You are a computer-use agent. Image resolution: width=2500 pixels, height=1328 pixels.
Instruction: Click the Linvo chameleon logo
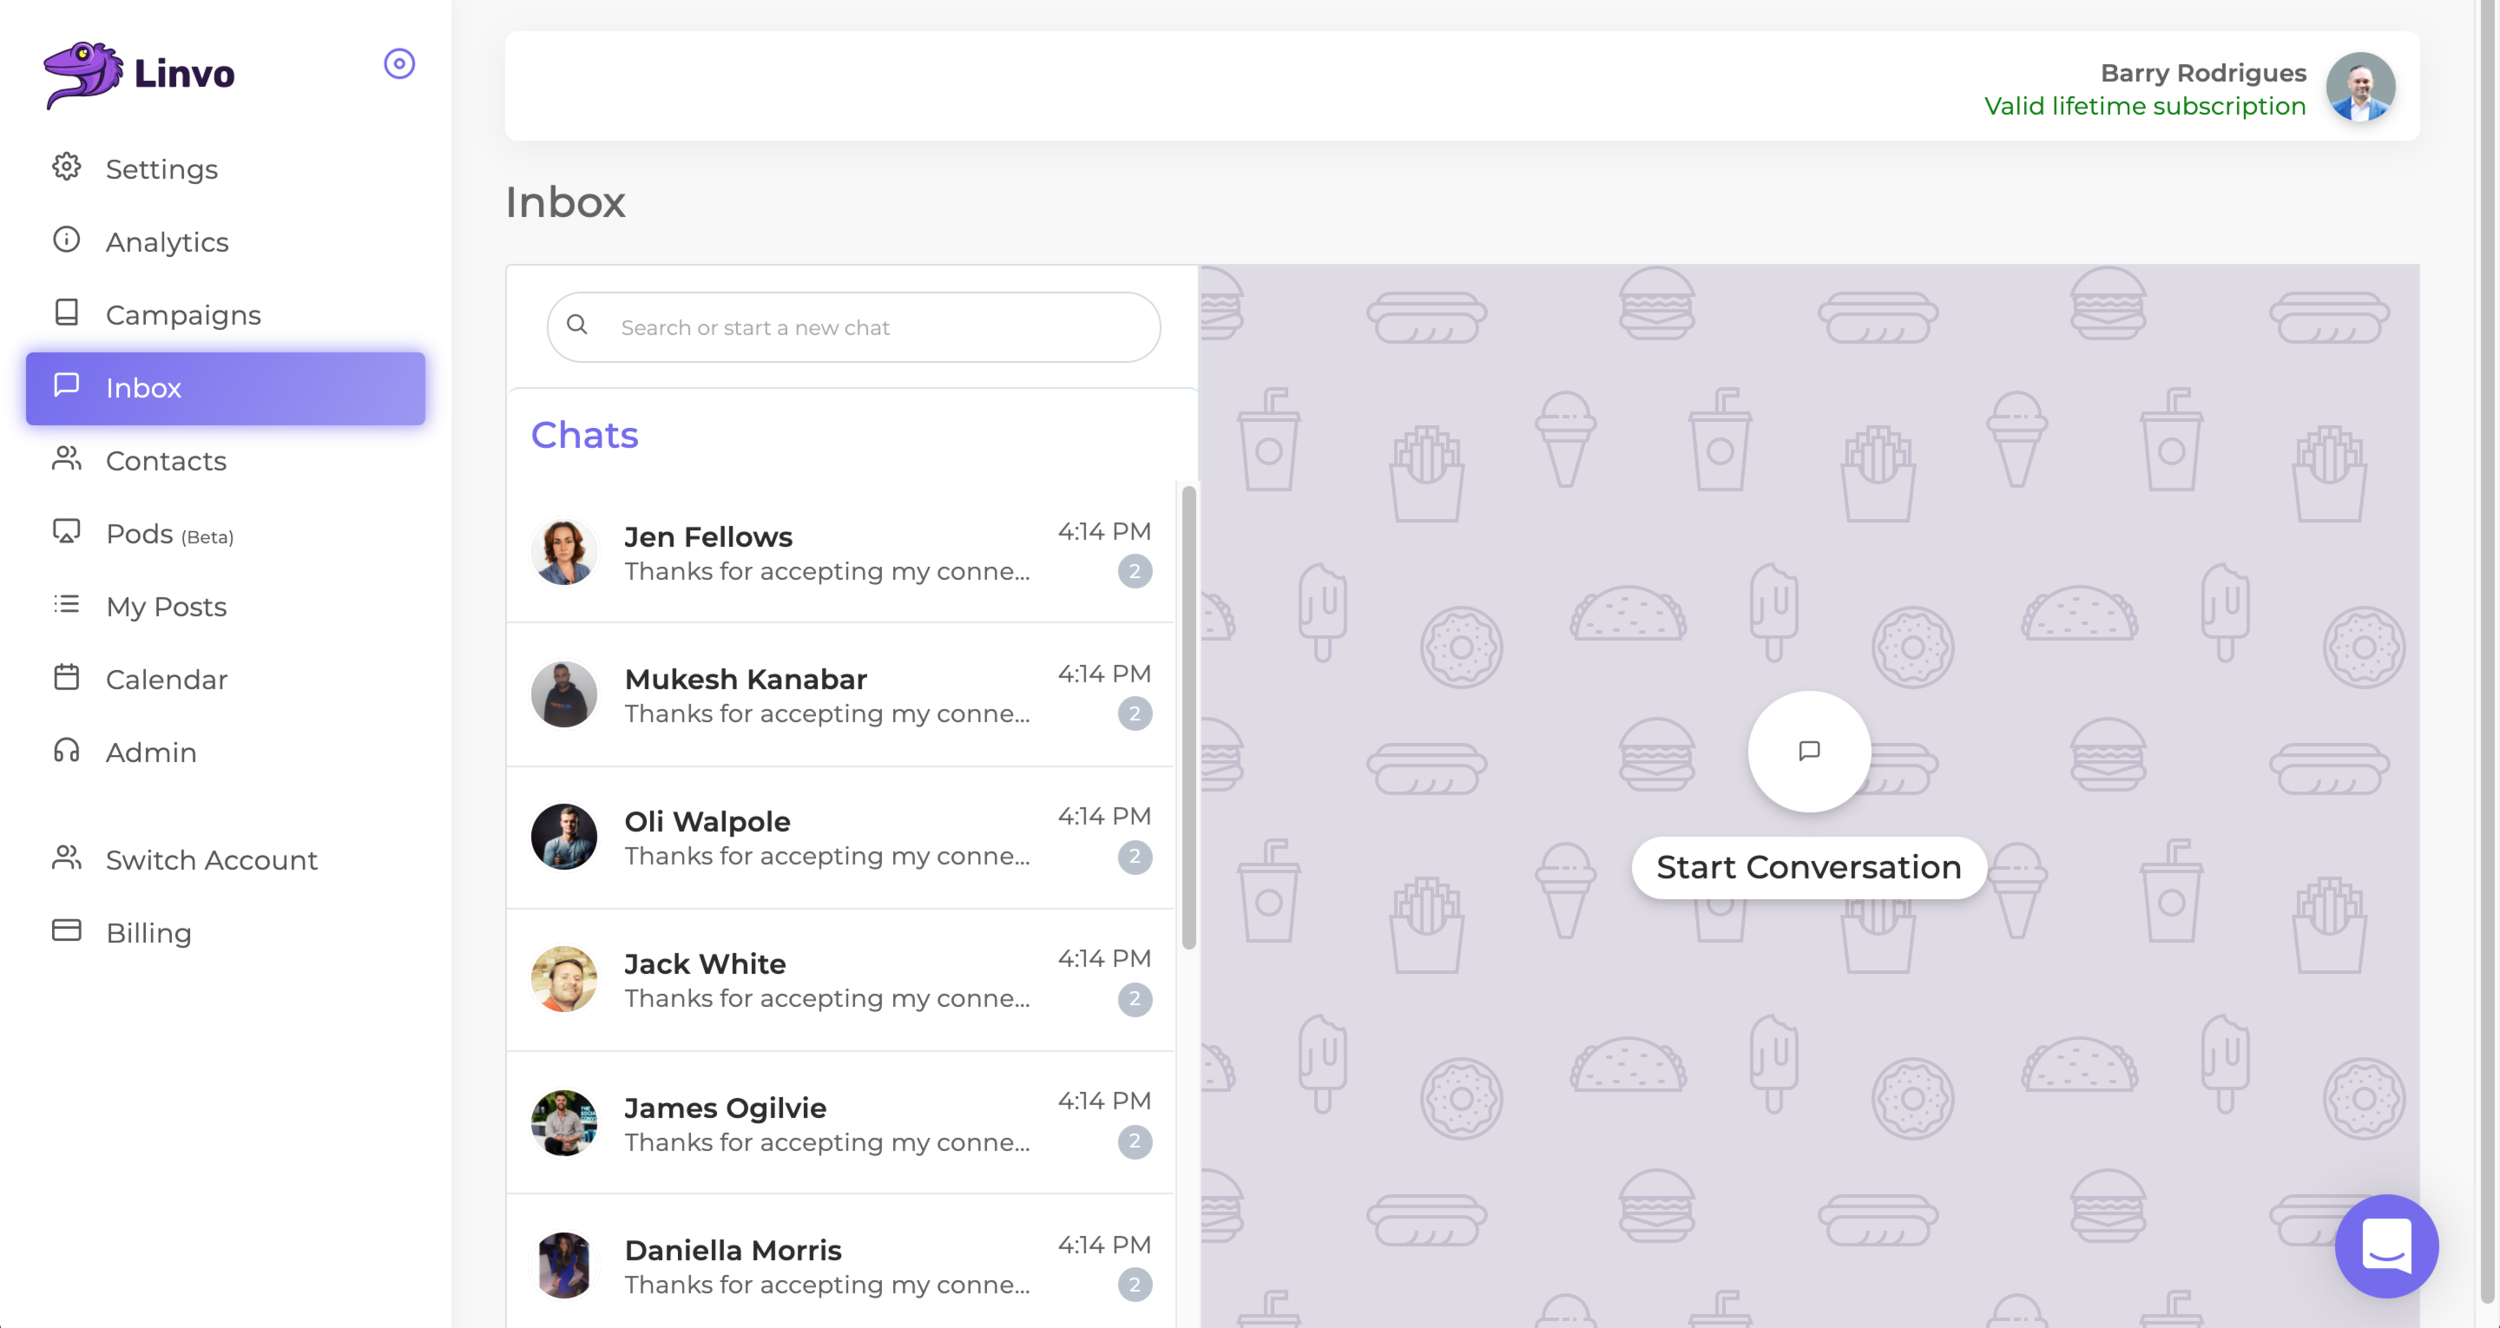(x=82, y=74)
